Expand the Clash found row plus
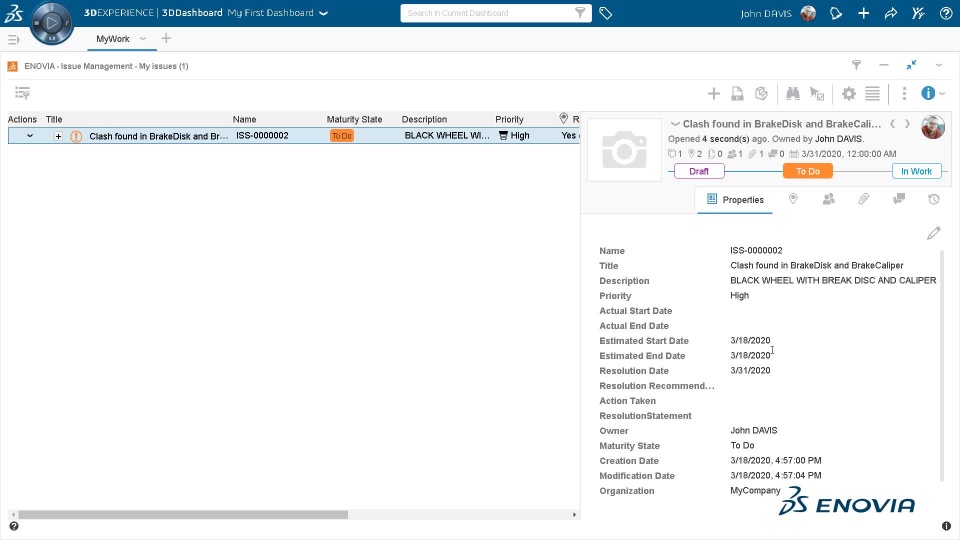This screenshot has width=960, height=540. pyautogui.click(x=58, y=137)
